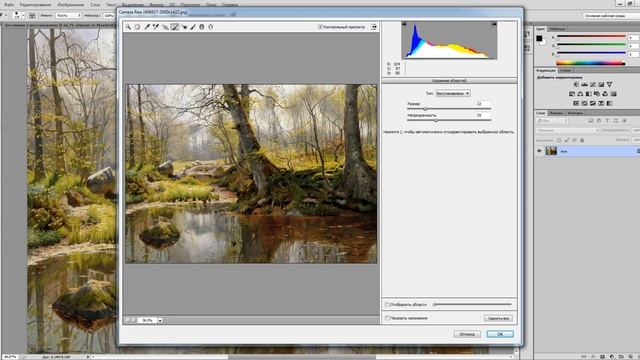640x360 pixels.
Task: Filter layers by pixel layers icon
Action: pyautogui.click(x=590, y=121)
